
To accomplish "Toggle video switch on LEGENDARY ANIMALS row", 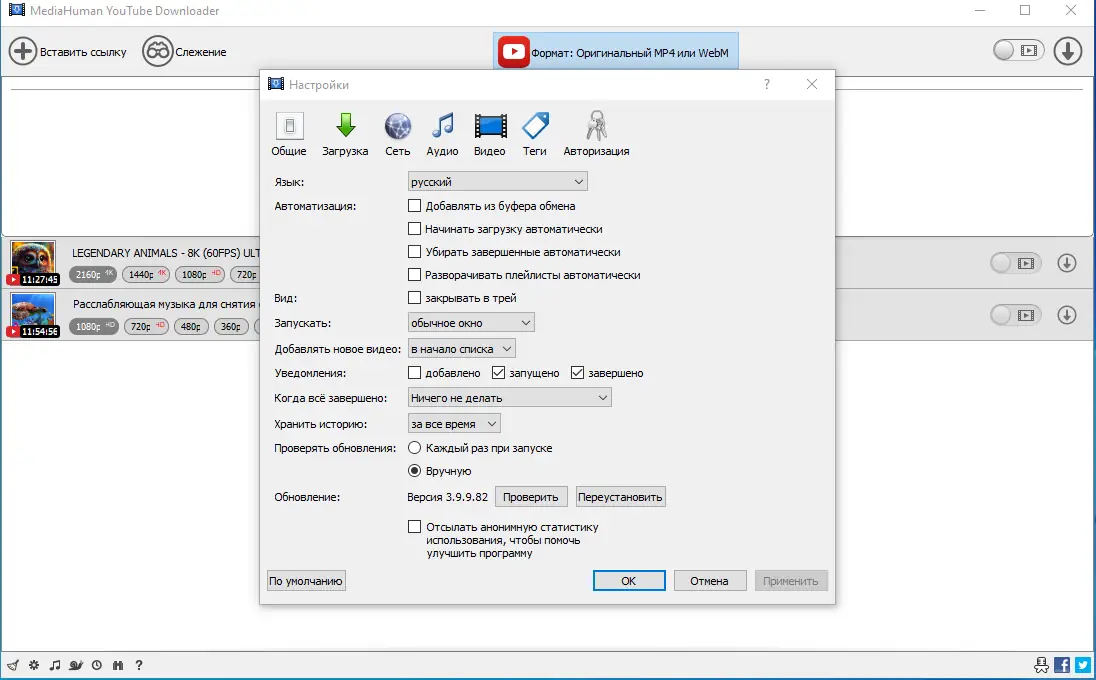I will coord(1016,263).
